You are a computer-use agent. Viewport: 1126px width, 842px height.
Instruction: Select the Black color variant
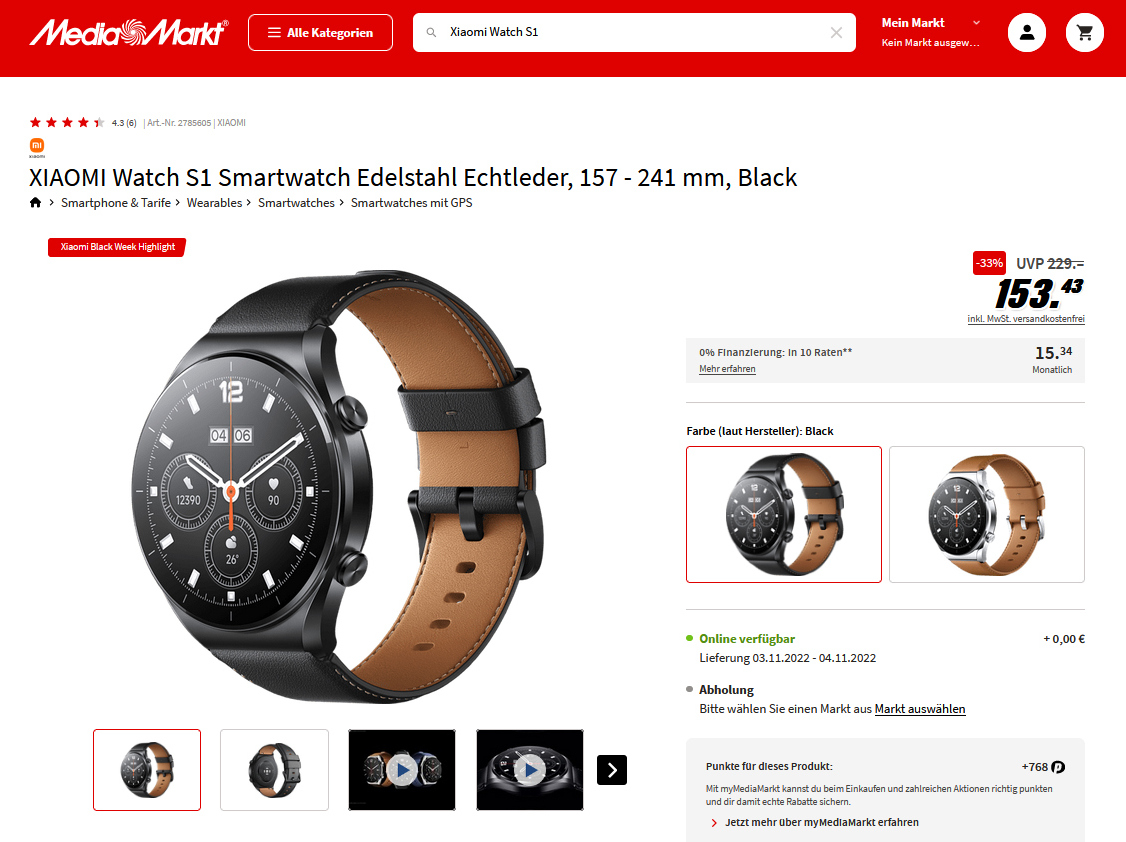pos(783,514)
